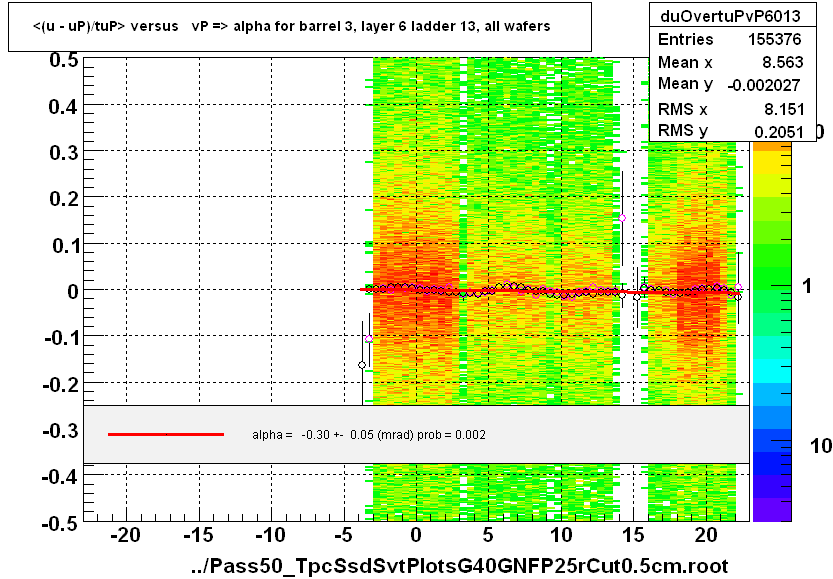Click the x-axis tick label 5

(x=488, y=535)
